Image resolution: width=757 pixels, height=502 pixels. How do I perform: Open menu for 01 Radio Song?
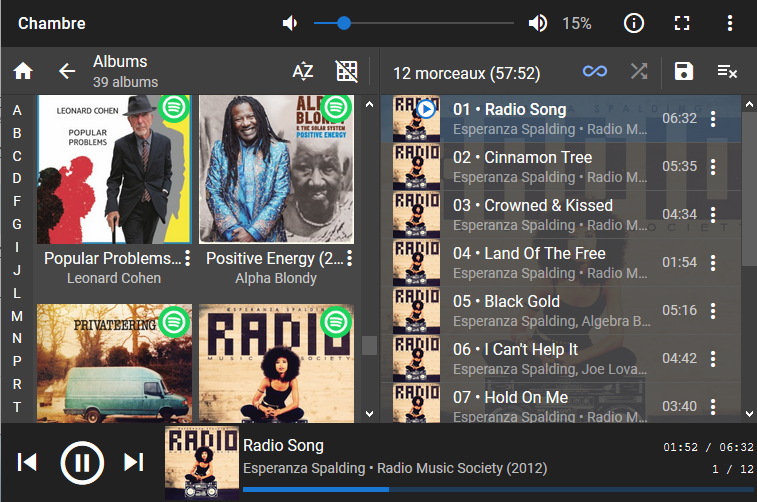tap(713, 119)
